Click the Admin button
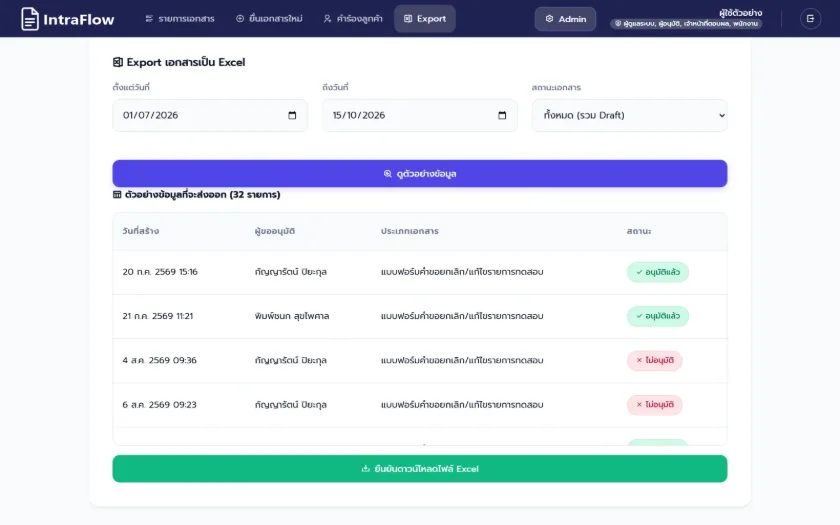The height and width of the screenshot is (525, 840). (565, 19)
